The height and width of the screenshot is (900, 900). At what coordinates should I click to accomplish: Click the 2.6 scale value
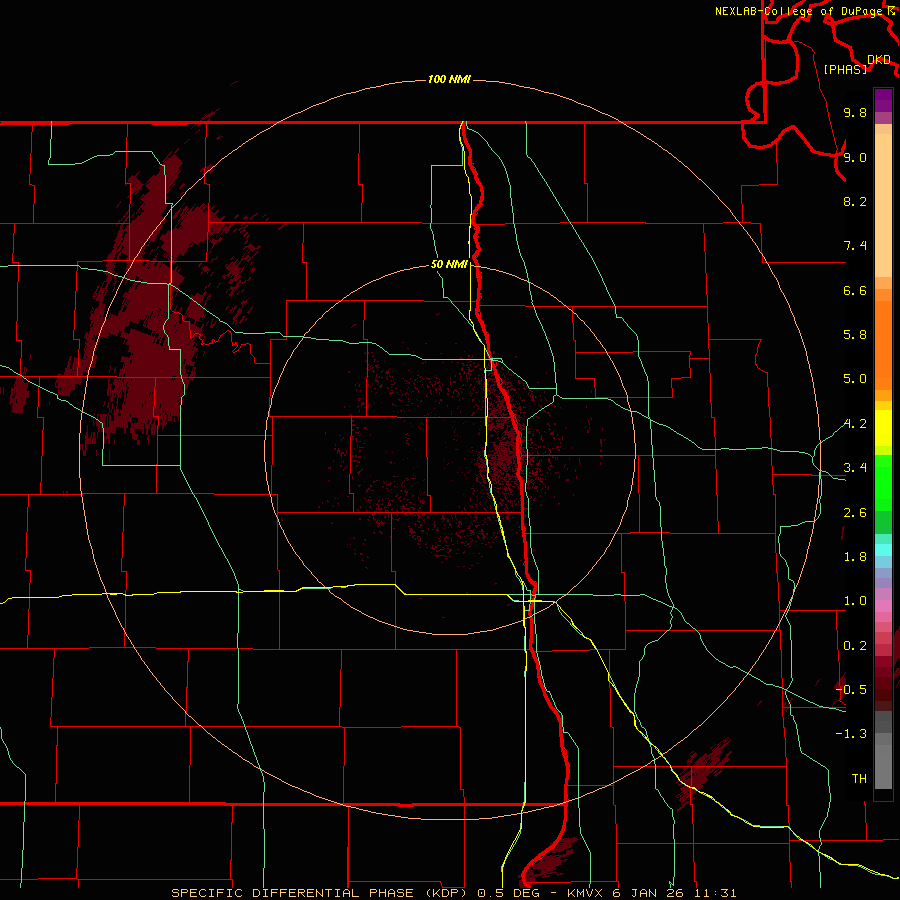point(855,513)
